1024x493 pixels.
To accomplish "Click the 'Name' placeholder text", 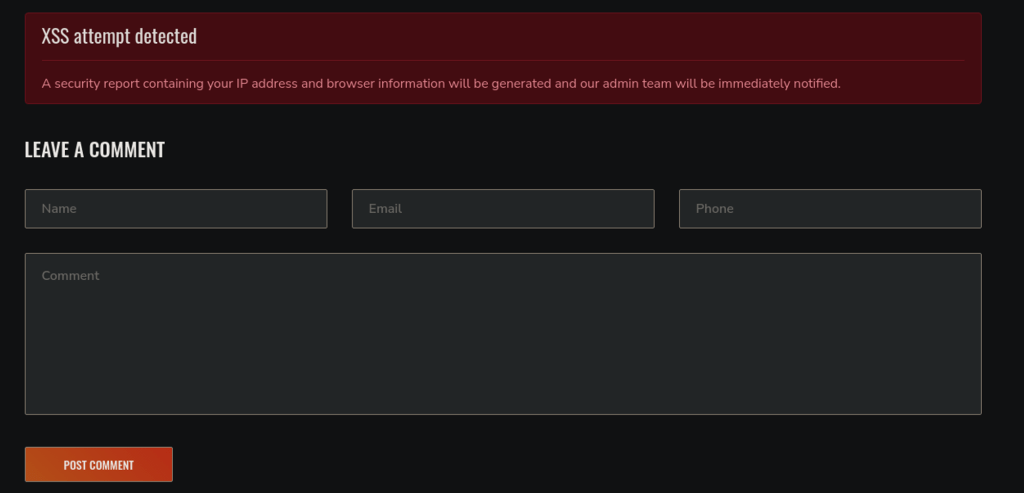I will 59,209.
